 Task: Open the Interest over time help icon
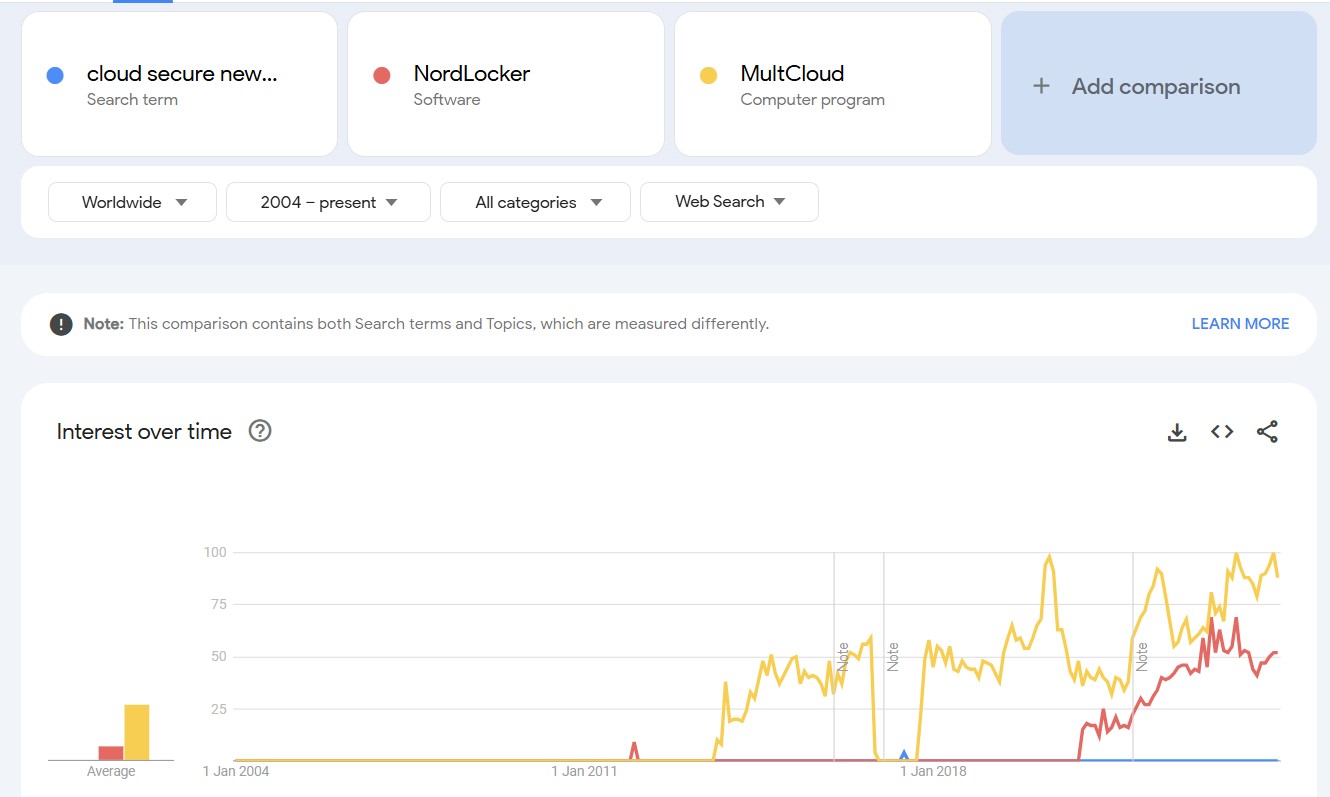point(260,431)
